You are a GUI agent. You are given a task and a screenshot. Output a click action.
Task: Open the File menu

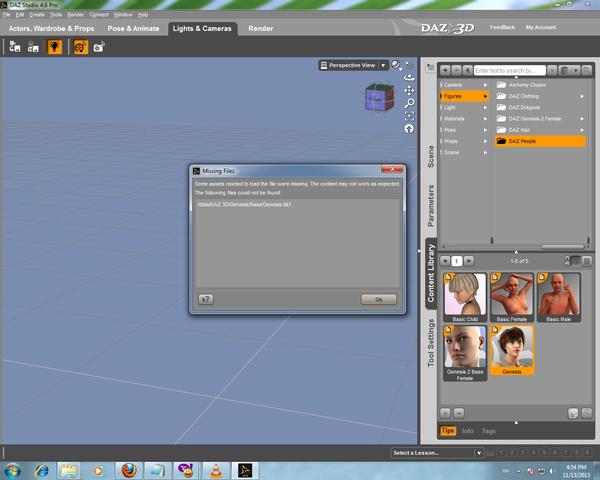point(6,15)
